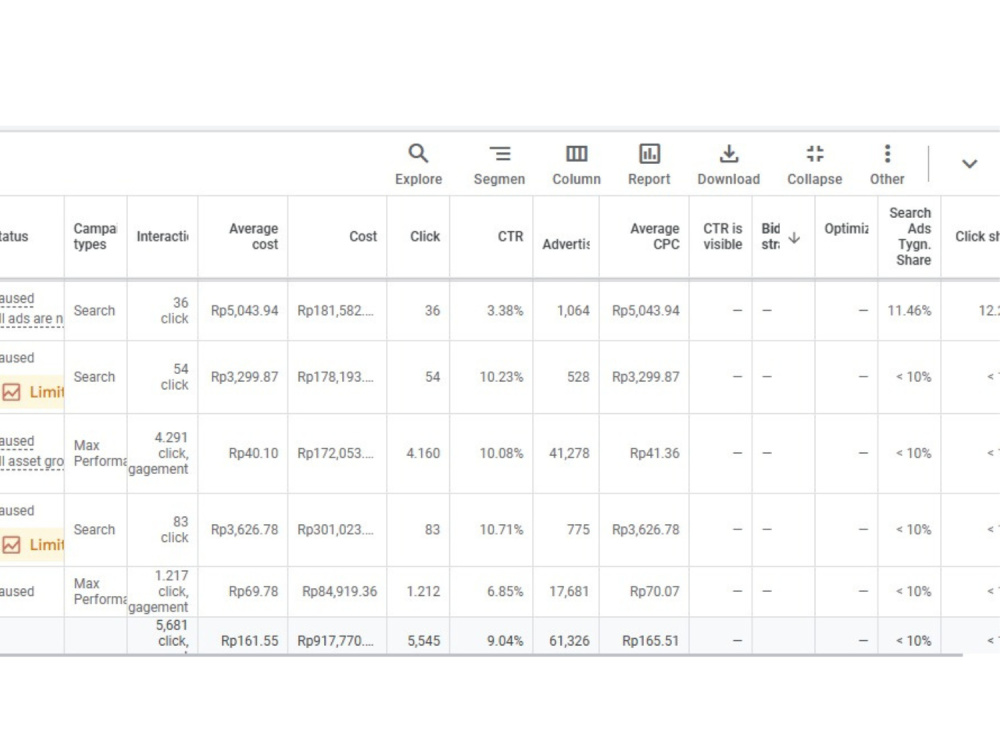This screenshot has height=750, width=1000.
Task: Select the cost cell Rp84,919.36
Action: point(339,592)
